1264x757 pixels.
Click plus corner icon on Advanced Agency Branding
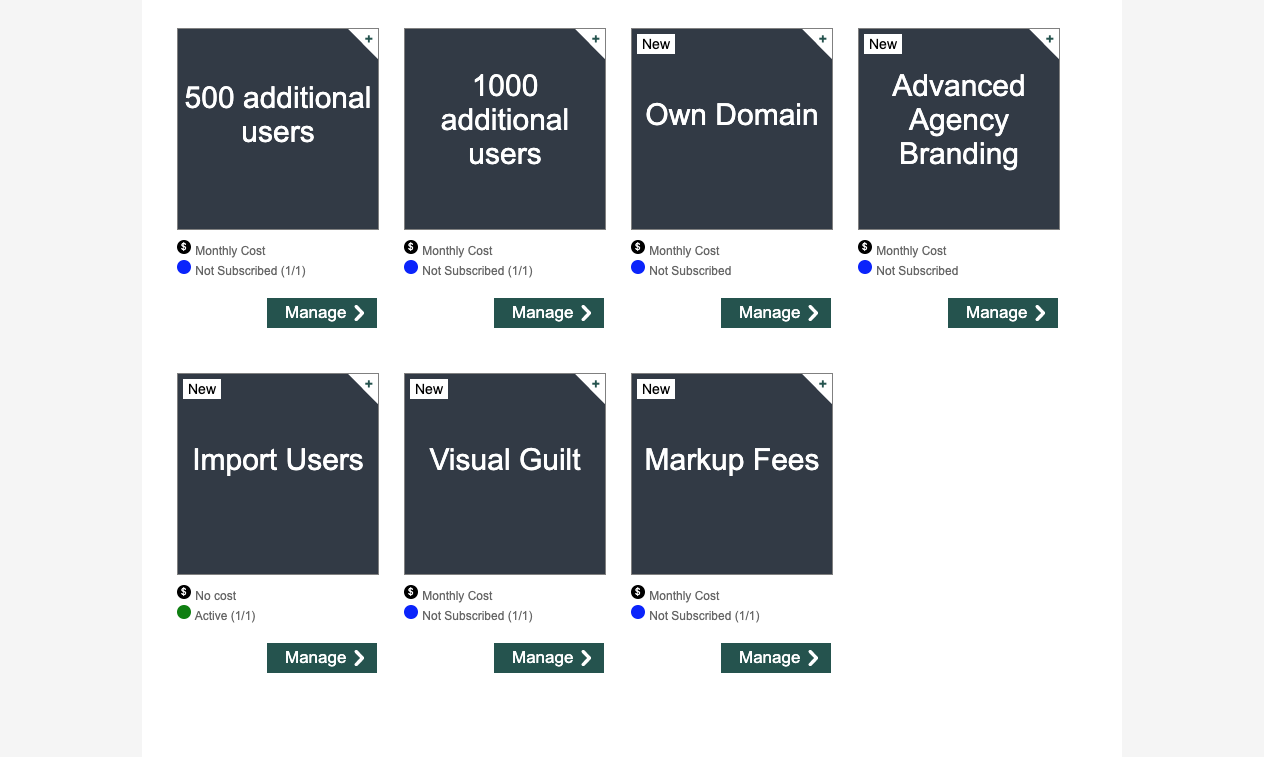(x=1049, y=39)
